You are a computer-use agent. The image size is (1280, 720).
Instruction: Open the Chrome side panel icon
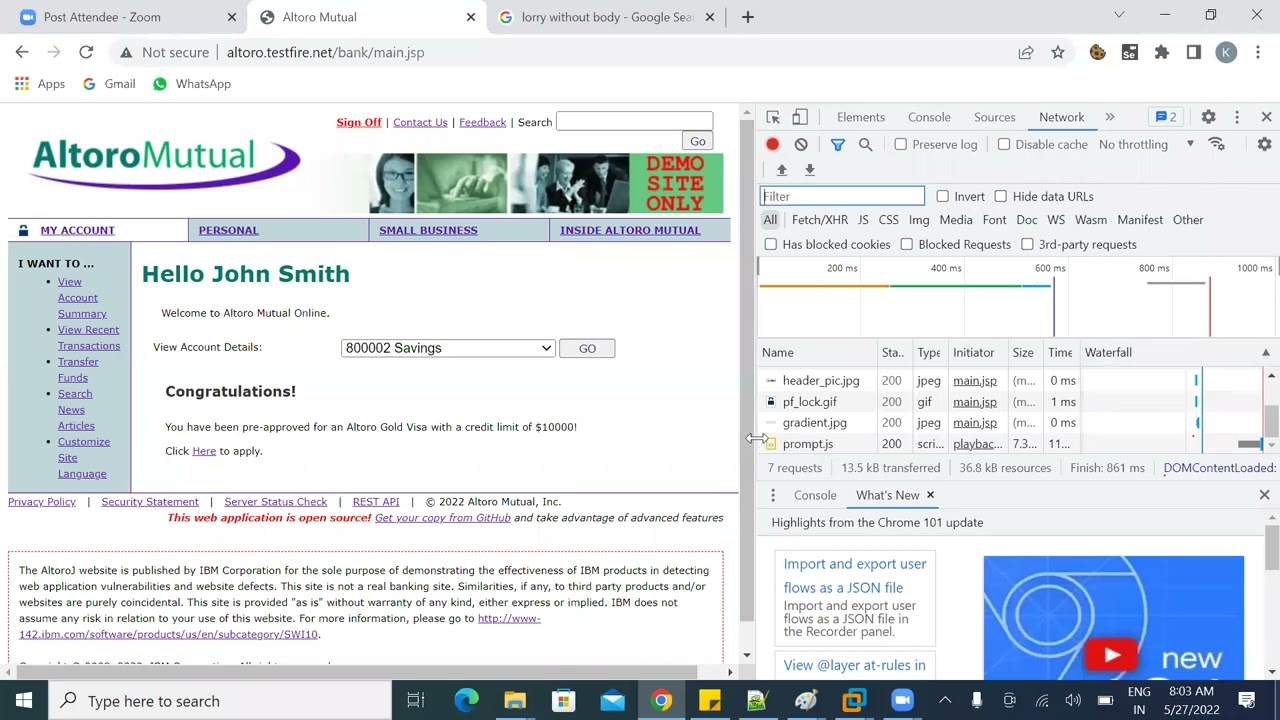[1194, 52]
